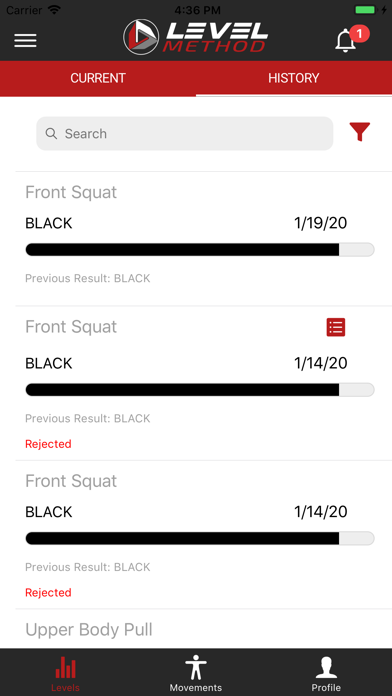Open the Profile person icon
Image resolution: width=392 pixels, height=696 pixels.
(x=326, y=674)
